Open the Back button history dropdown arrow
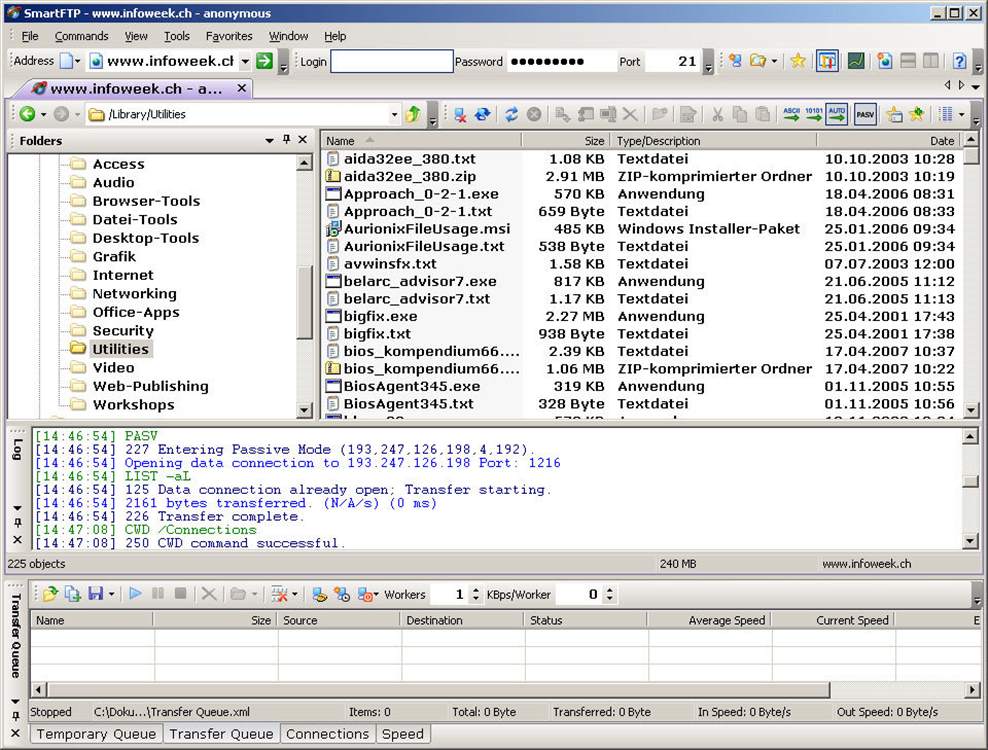 tap(43, 114)
